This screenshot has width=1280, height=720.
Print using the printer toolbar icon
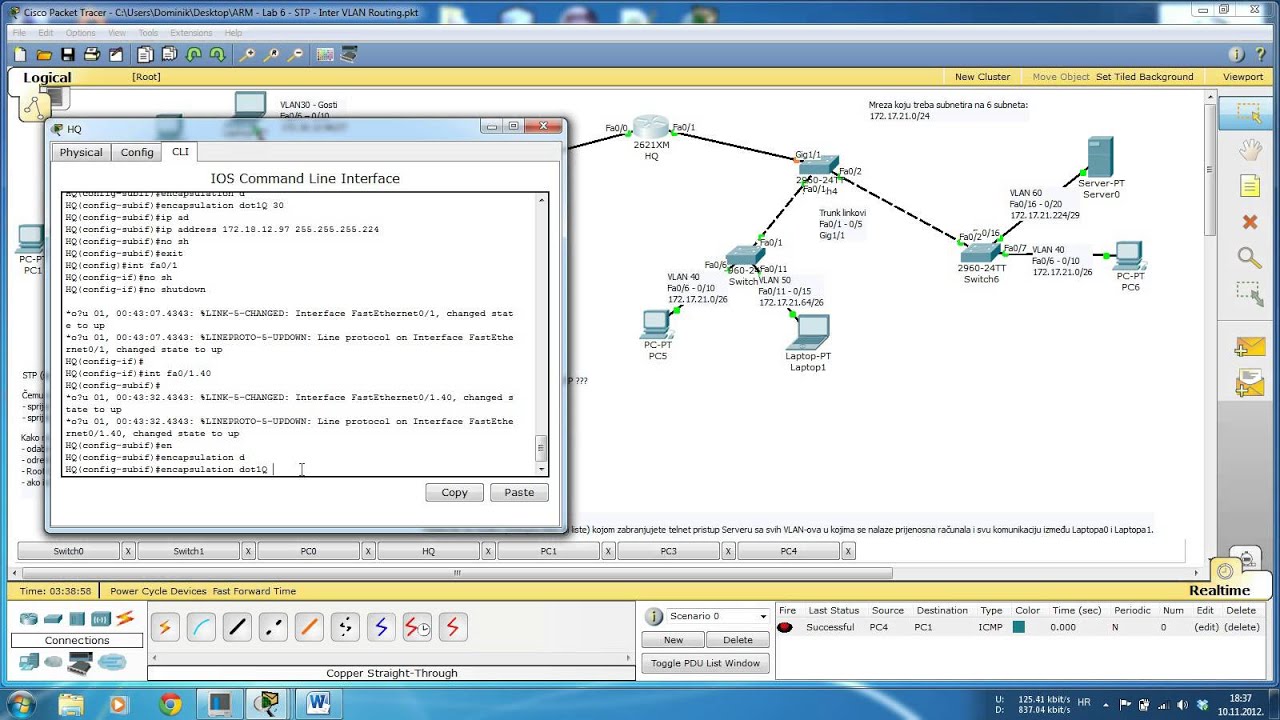[x=92, y=55]
